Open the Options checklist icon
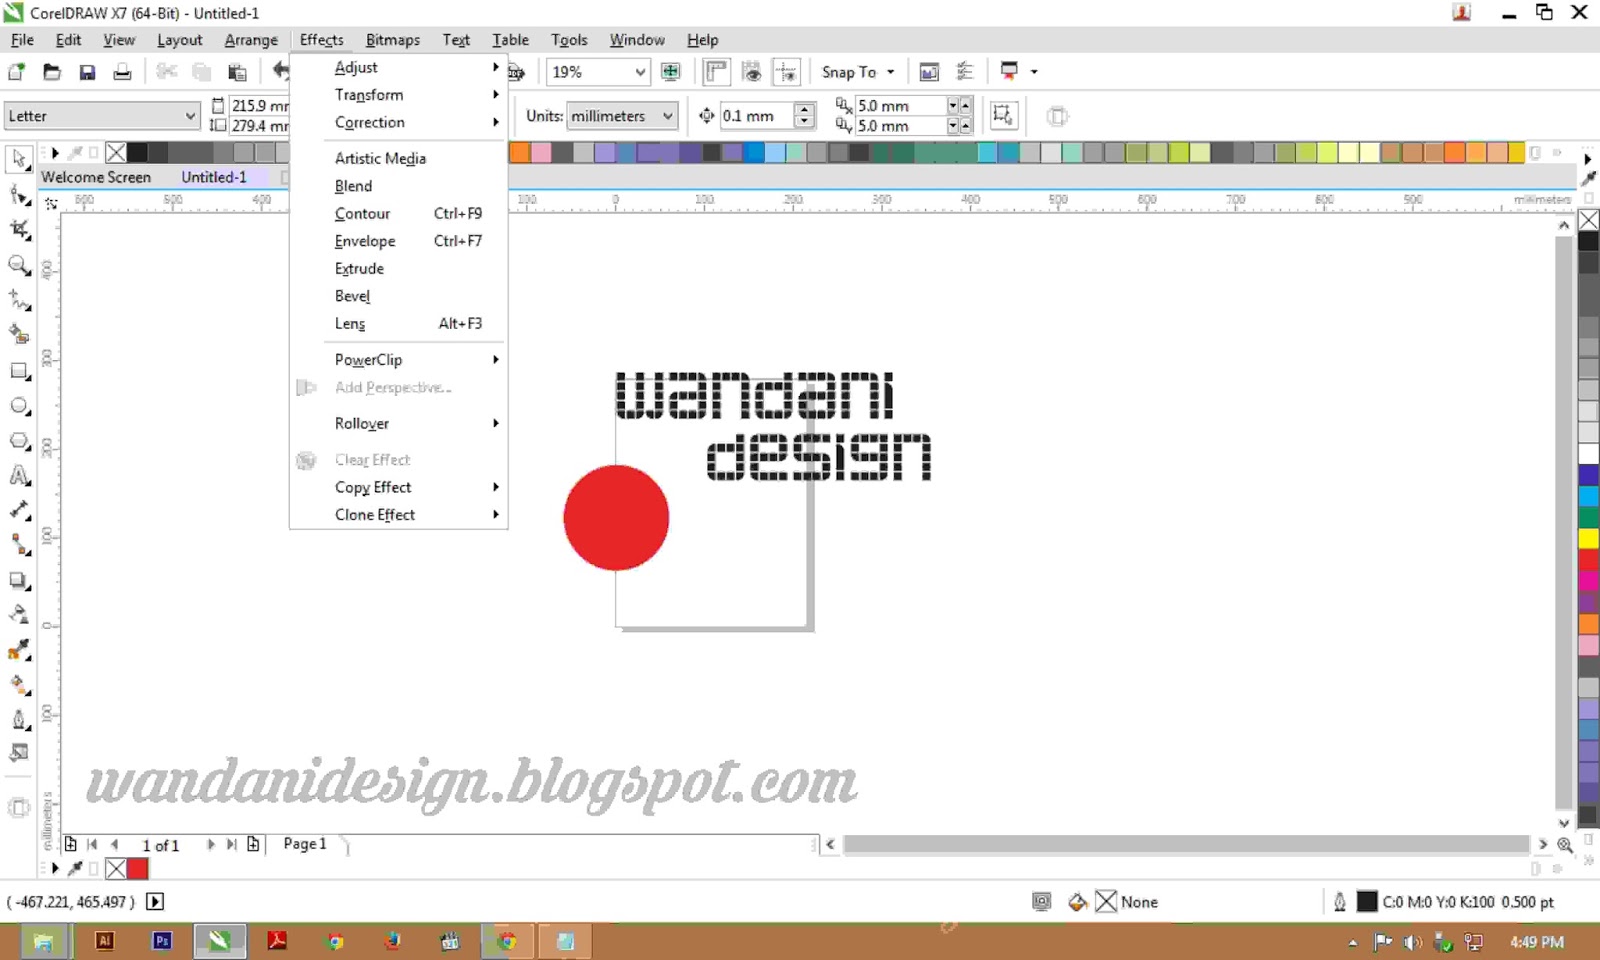Screen dimensions: 1600x960 (965, 72)
